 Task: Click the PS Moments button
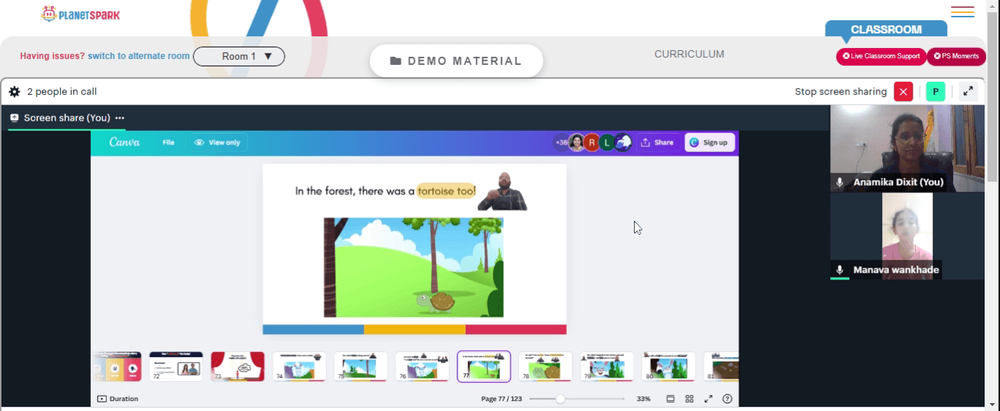coord(956,56)
